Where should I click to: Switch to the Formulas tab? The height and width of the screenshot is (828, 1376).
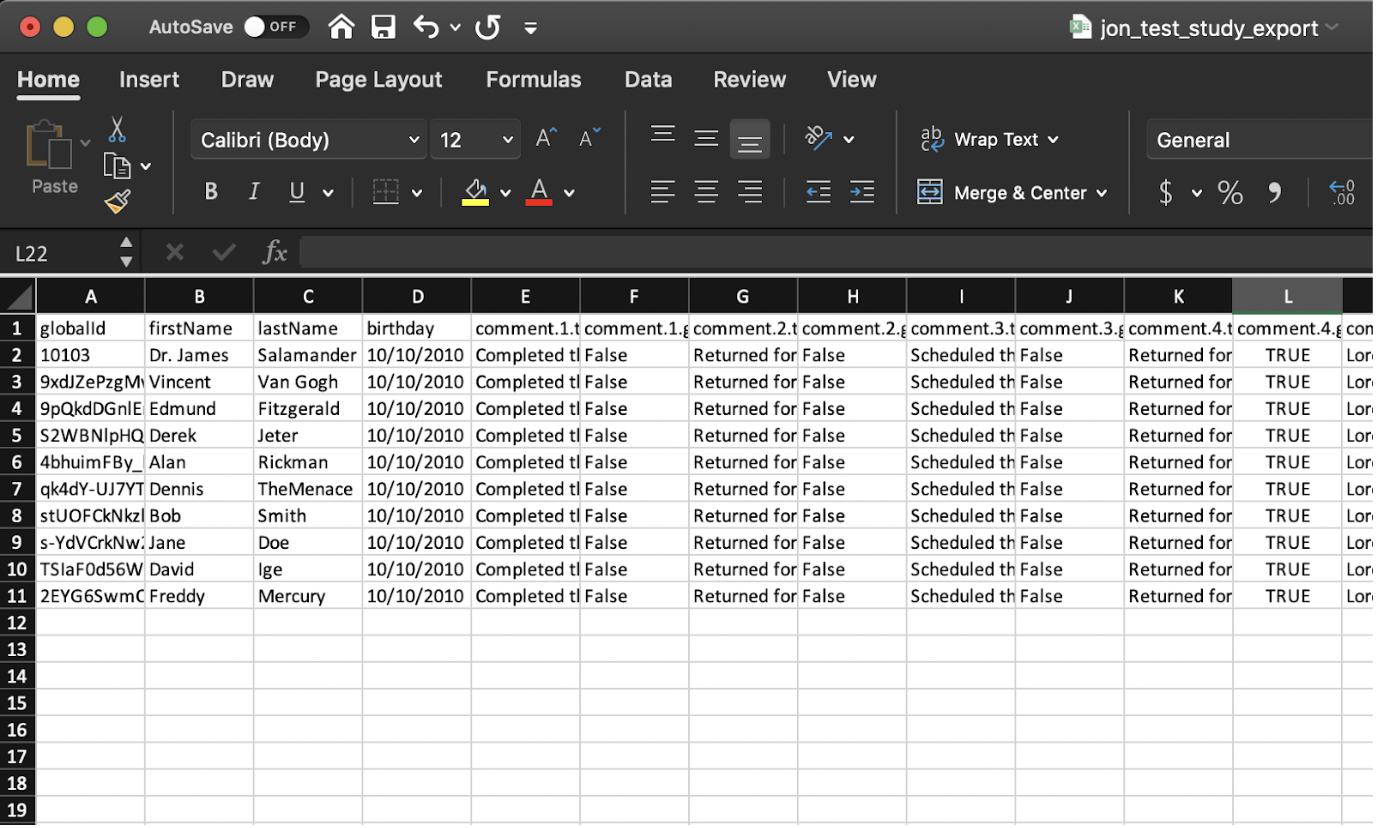(533, 80)
